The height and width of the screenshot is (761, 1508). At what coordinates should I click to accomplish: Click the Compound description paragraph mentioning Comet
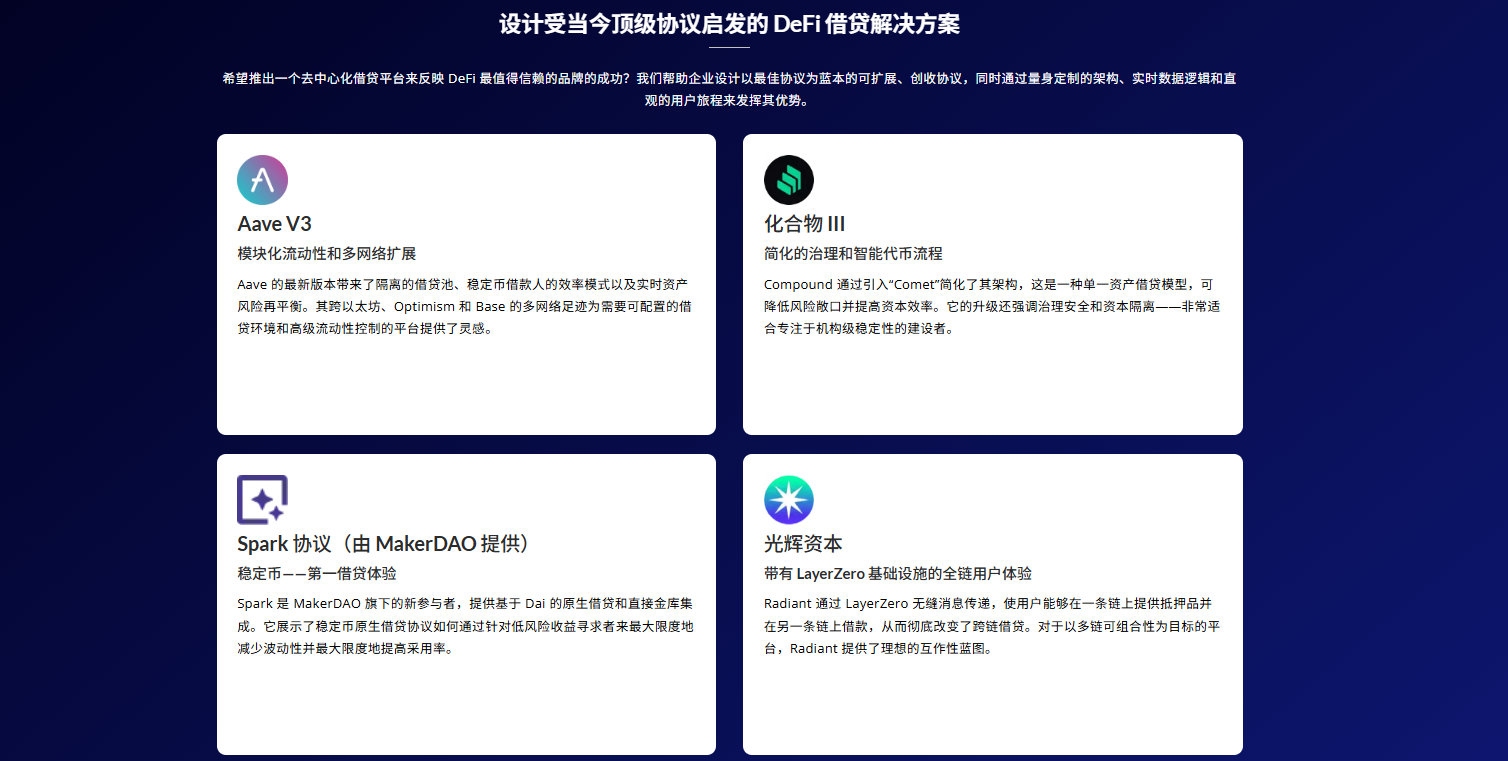coord(991,306)
